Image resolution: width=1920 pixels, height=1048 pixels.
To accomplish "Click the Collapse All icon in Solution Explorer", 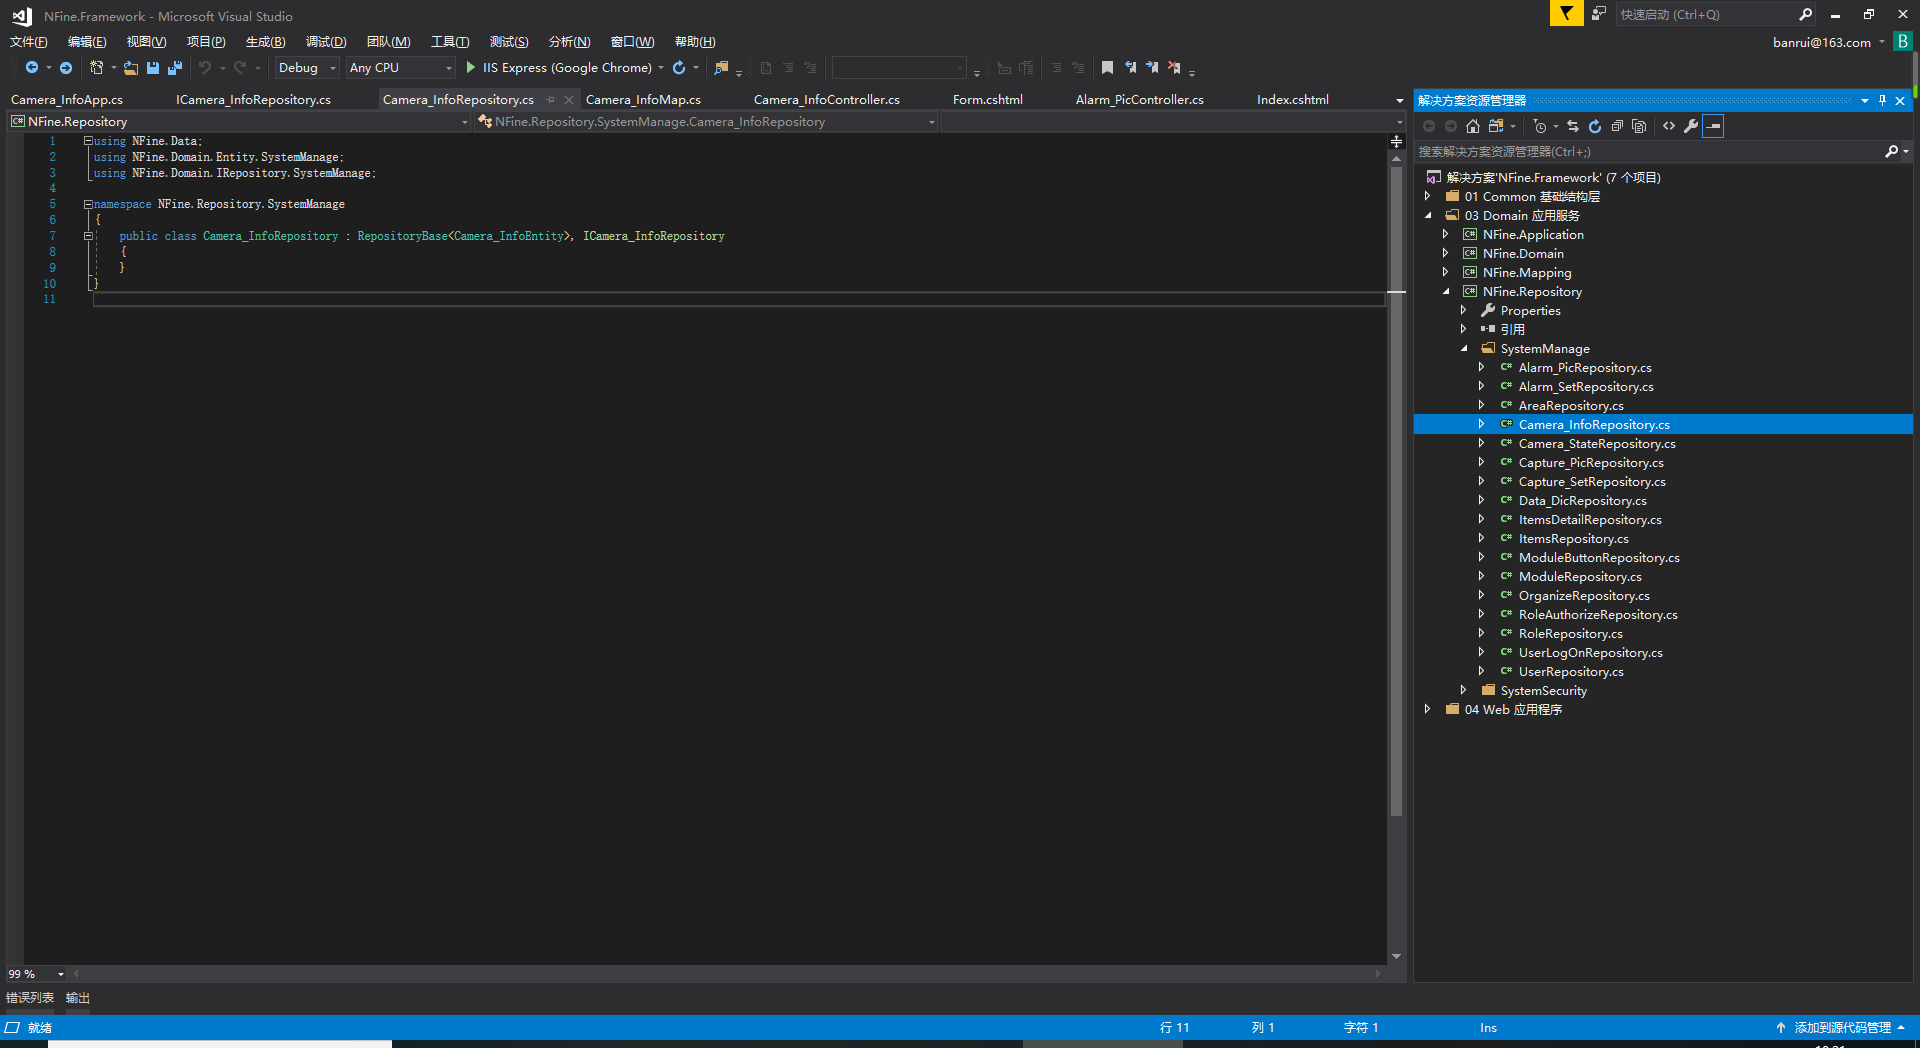I will point(1617,126).
